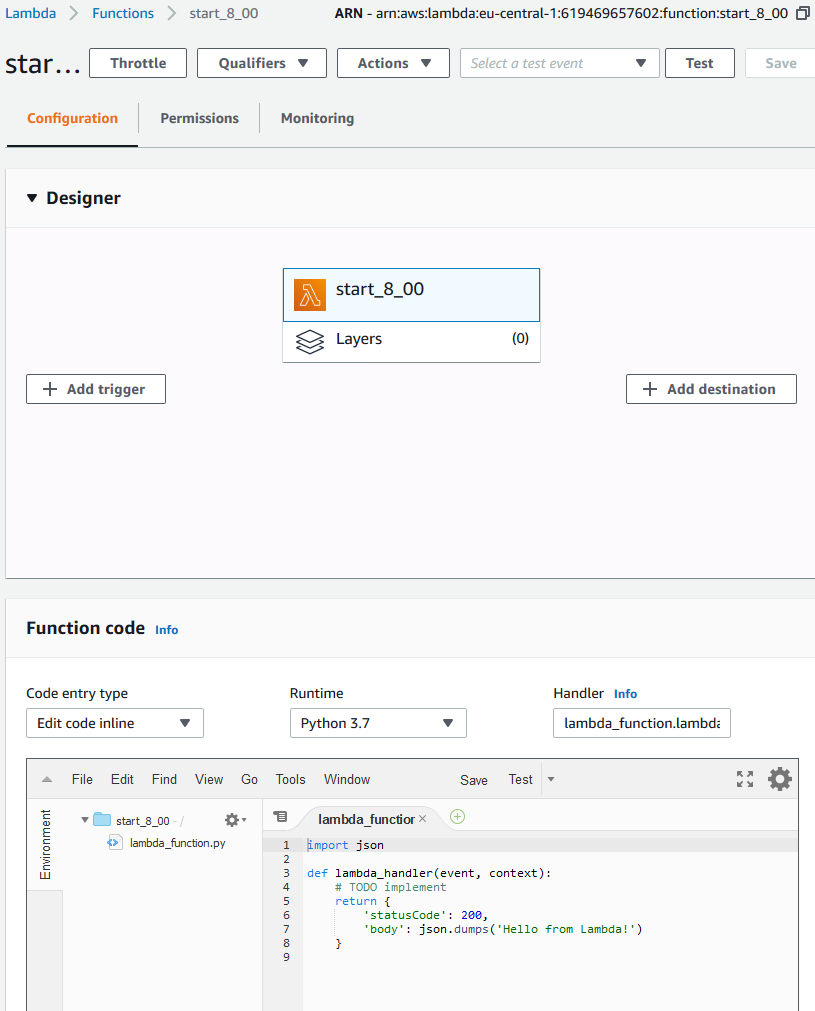This screenshot has height=1011, width=815.
Task: Switch to the Permissions tab
Action: 199,119
